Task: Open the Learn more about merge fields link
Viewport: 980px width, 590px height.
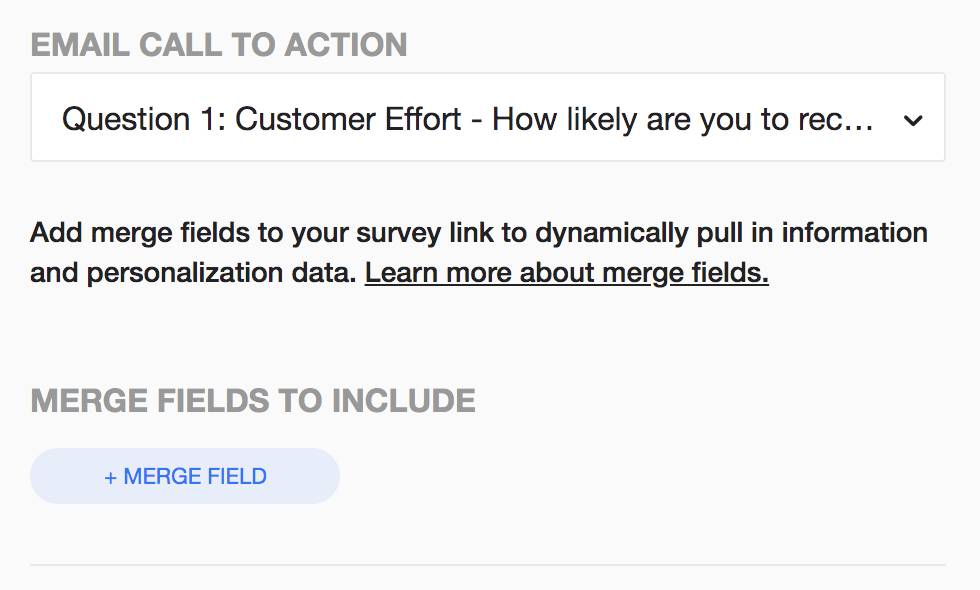Action: 566,273
